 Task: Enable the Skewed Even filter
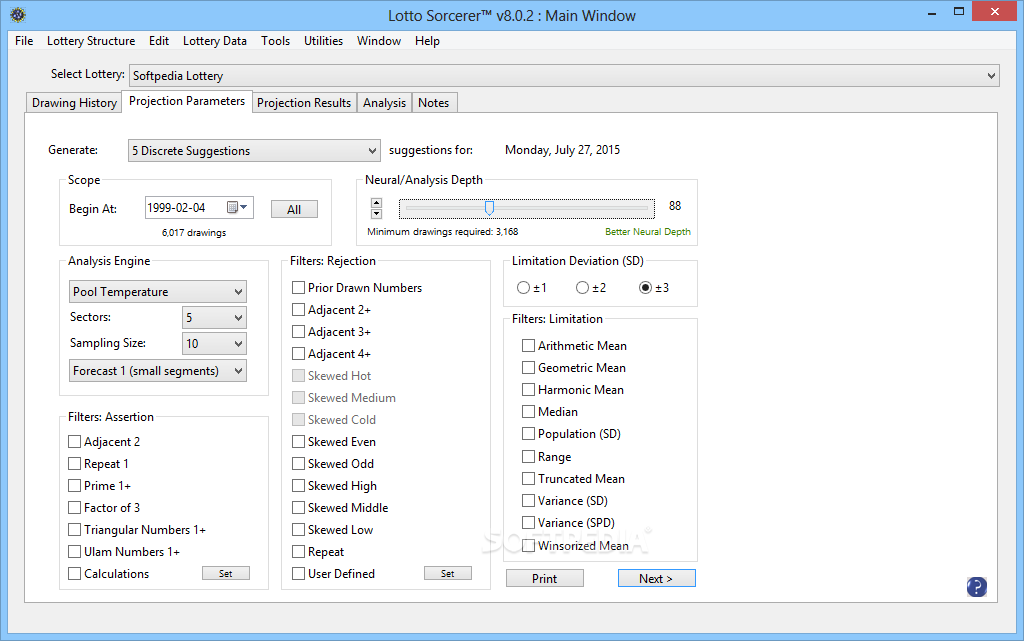(298, 441)
